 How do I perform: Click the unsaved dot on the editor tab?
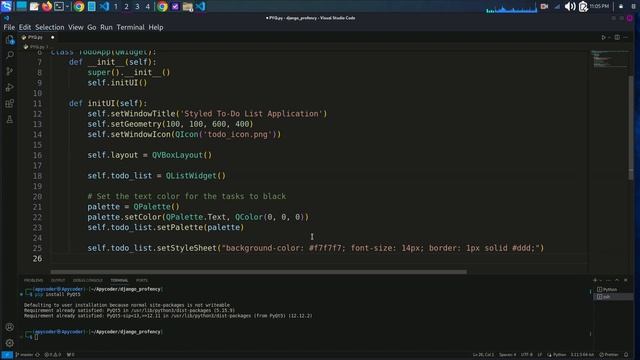coord(52,37)
